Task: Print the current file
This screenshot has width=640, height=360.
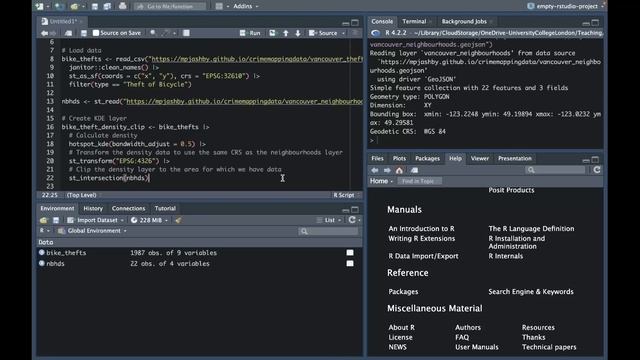Action: 122,6
